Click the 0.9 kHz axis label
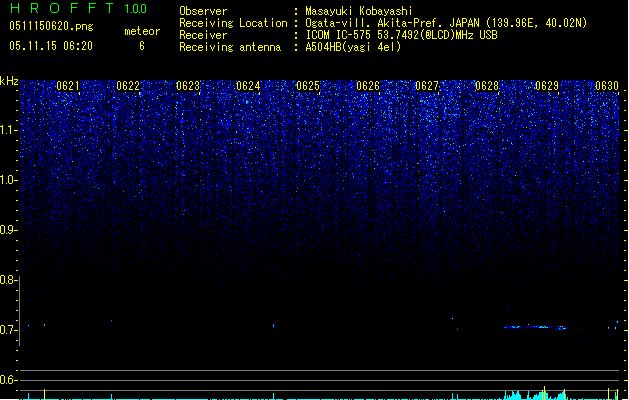629x400 pixels. pos(9,230)
